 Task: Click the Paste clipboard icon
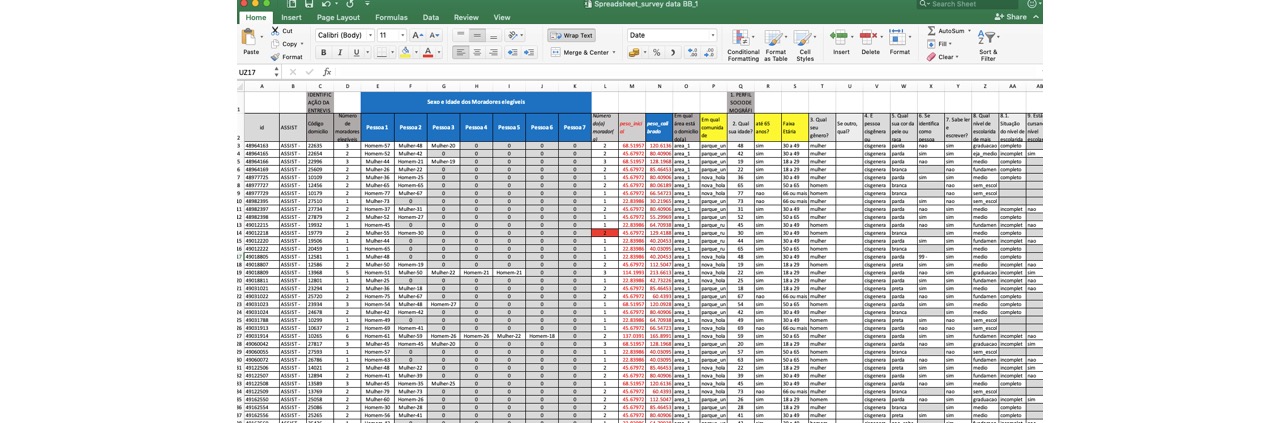point(250,38)
